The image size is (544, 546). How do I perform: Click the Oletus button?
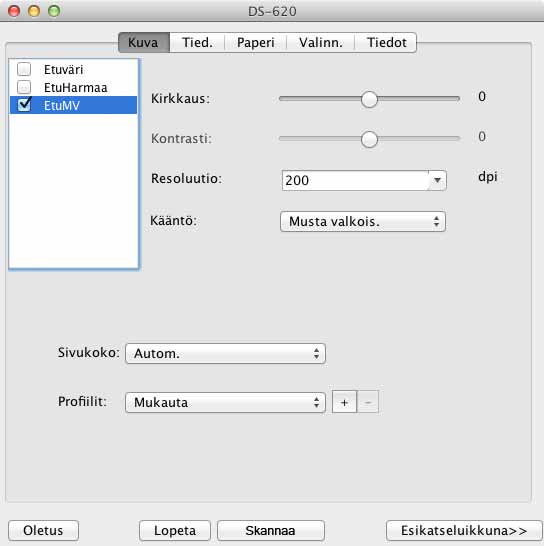click(x=44, y=530)
